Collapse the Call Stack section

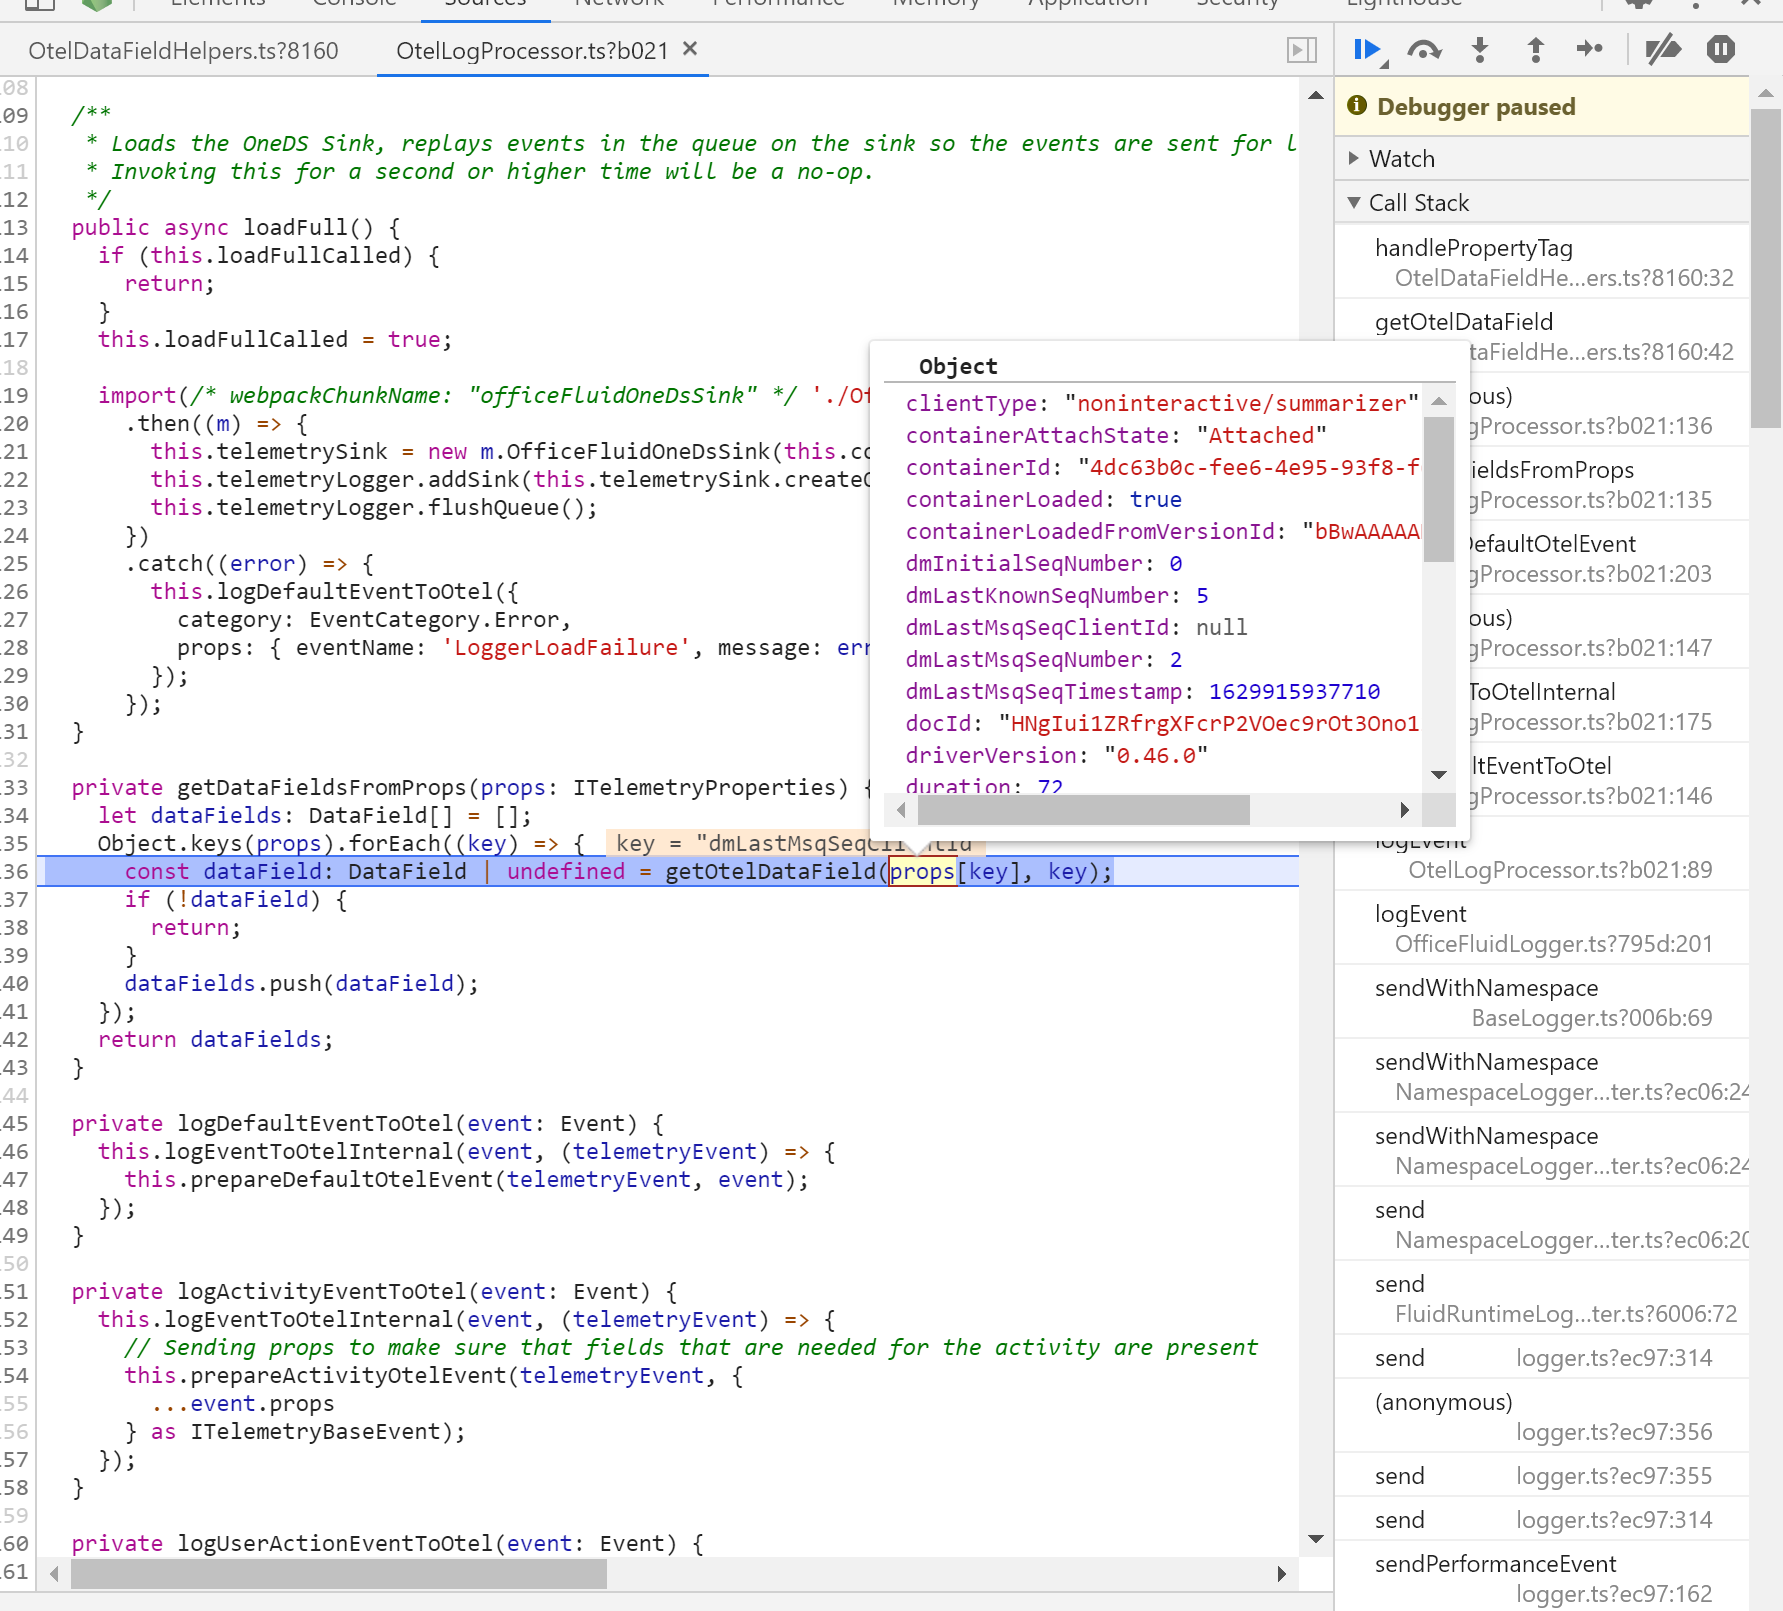[x=1355, y=202]
